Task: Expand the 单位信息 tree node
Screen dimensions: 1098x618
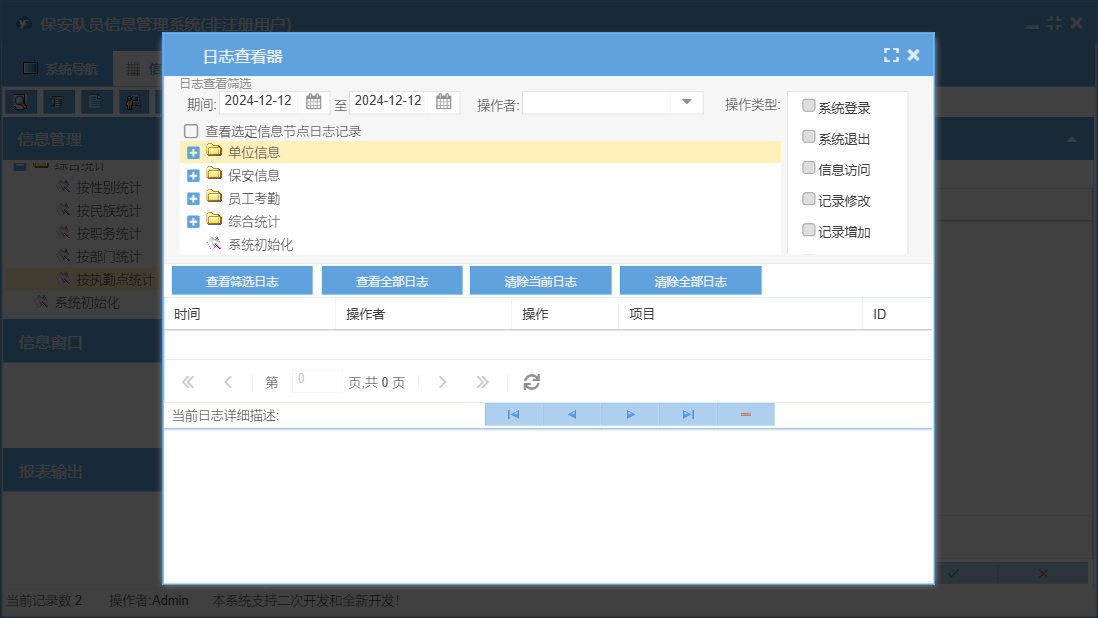Action: pyautogui.click(x=193, y=153)
